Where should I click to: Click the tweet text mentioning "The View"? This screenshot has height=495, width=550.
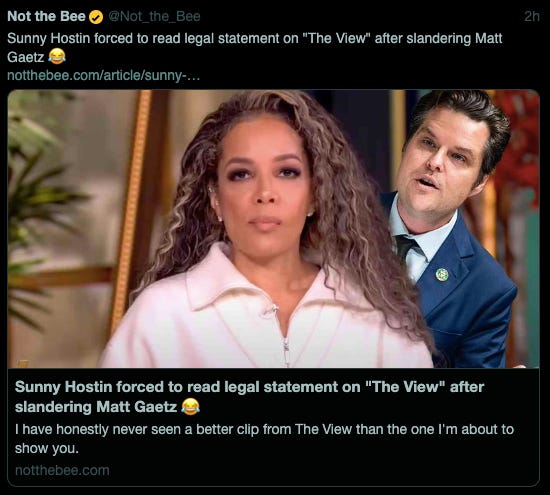255,47
